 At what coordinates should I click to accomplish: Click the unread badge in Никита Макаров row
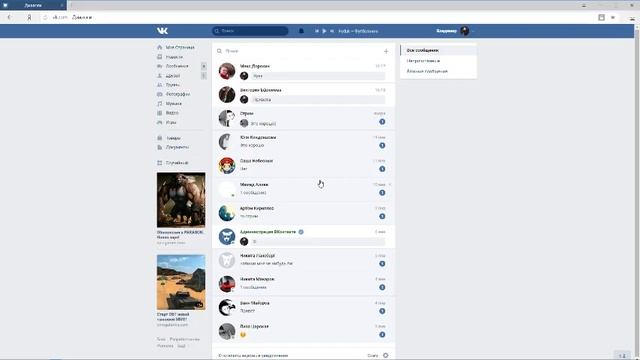pyautogui.click(x=382, y=287)
